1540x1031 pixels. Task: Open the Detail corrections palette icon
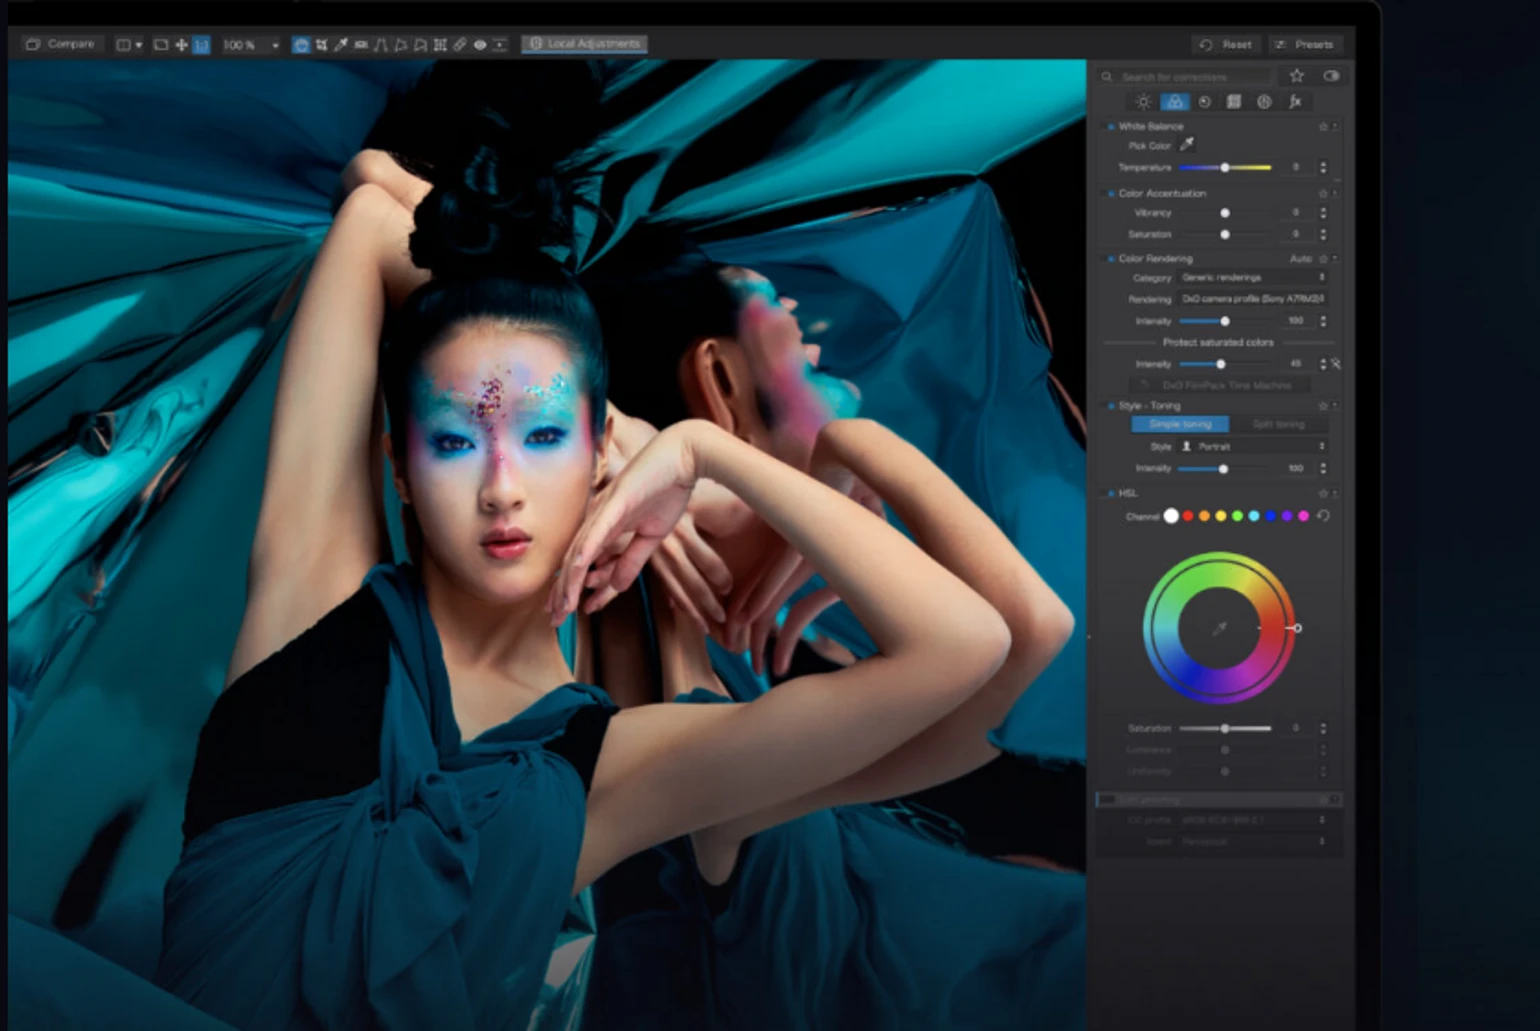click(x=1204, y=102)
